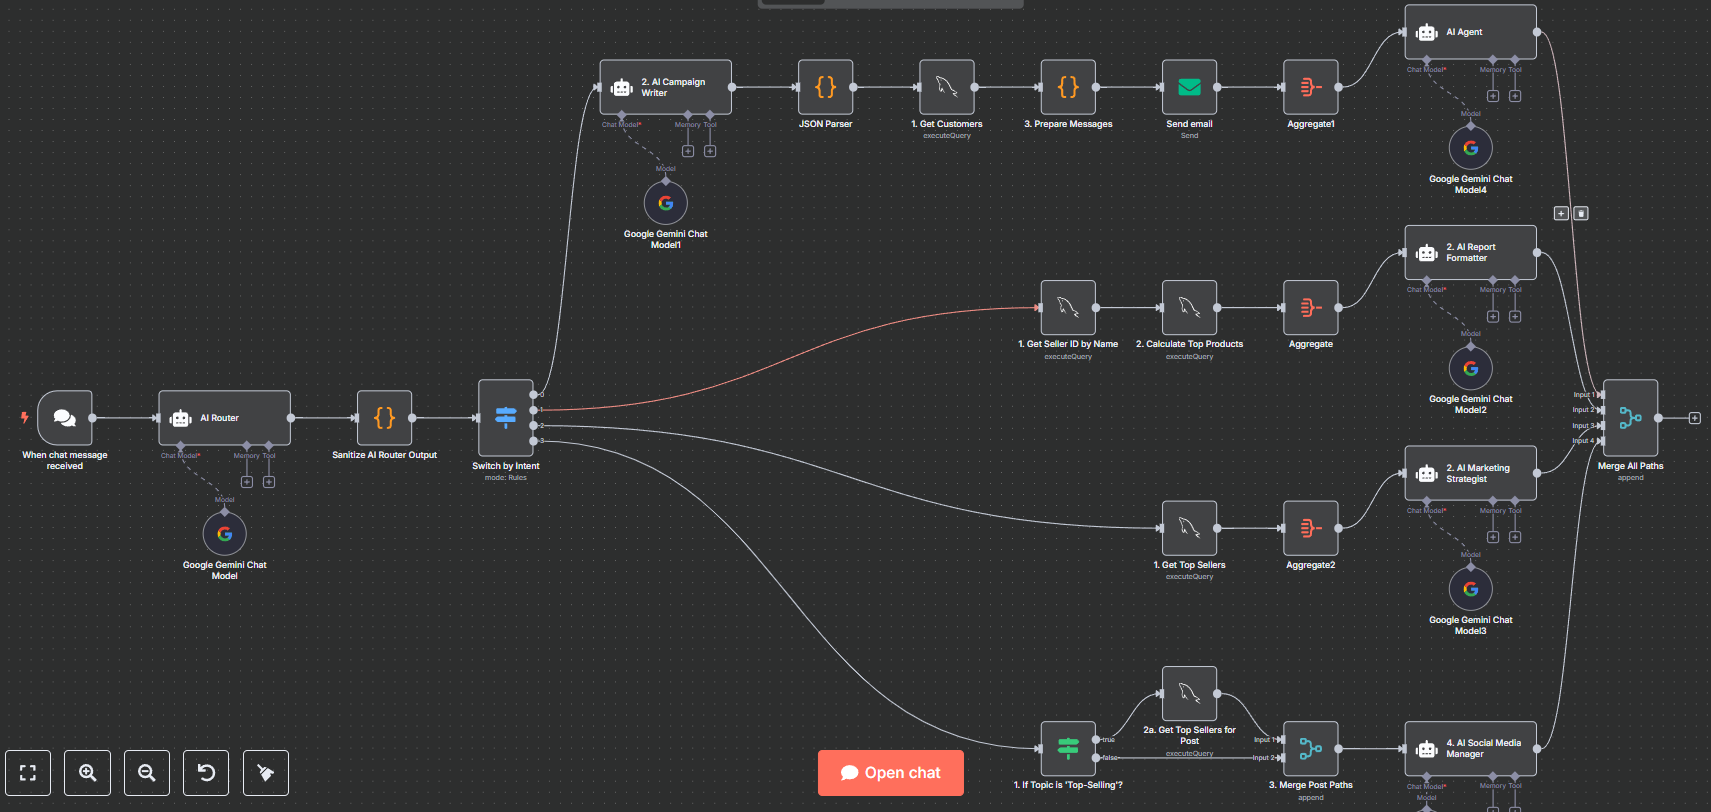Delete the AI Agent to Merge connection

1581,213
